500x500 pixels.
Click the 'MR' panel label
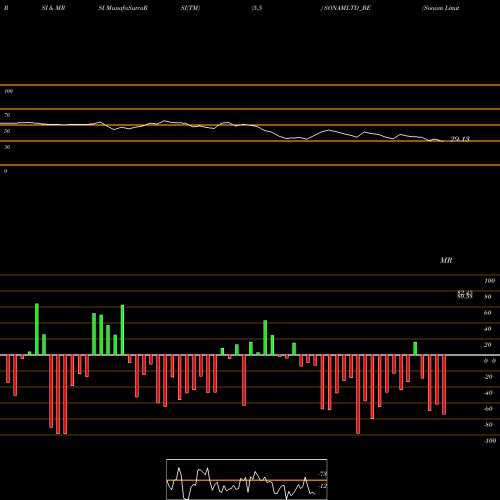click(x=446, y=260)
